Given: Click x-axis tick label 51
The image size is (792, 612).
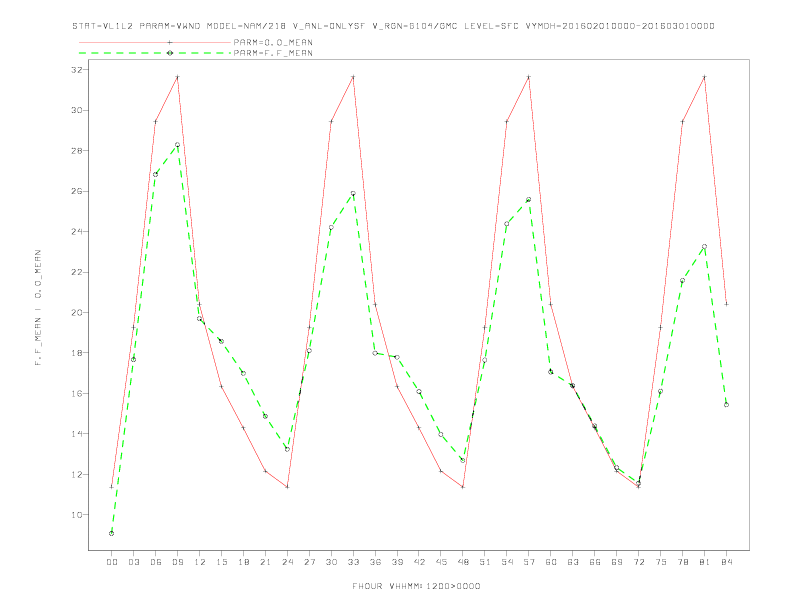Looking at the screenshot, I should (485, 562).
